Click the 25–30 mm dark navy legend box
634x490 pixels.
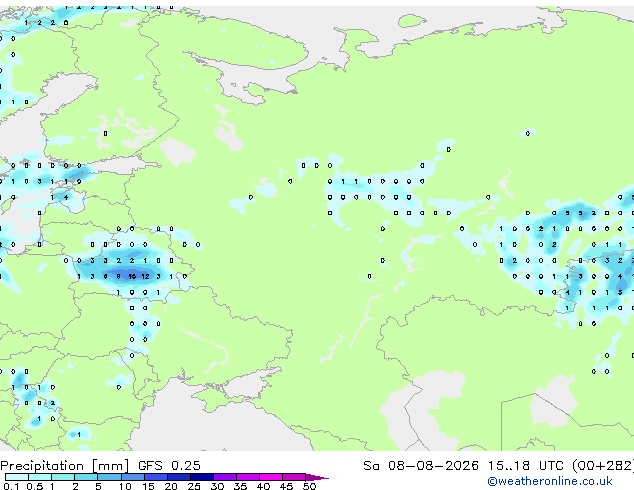[x=201, y=477]
